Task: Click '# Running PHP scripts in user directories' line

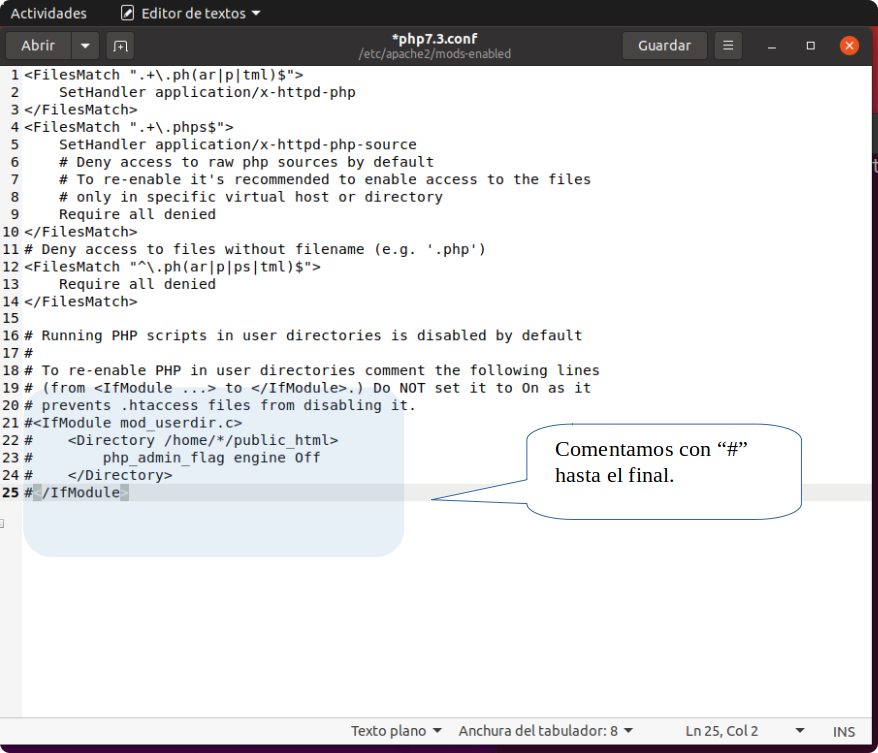Action: (x=303, y=336)
